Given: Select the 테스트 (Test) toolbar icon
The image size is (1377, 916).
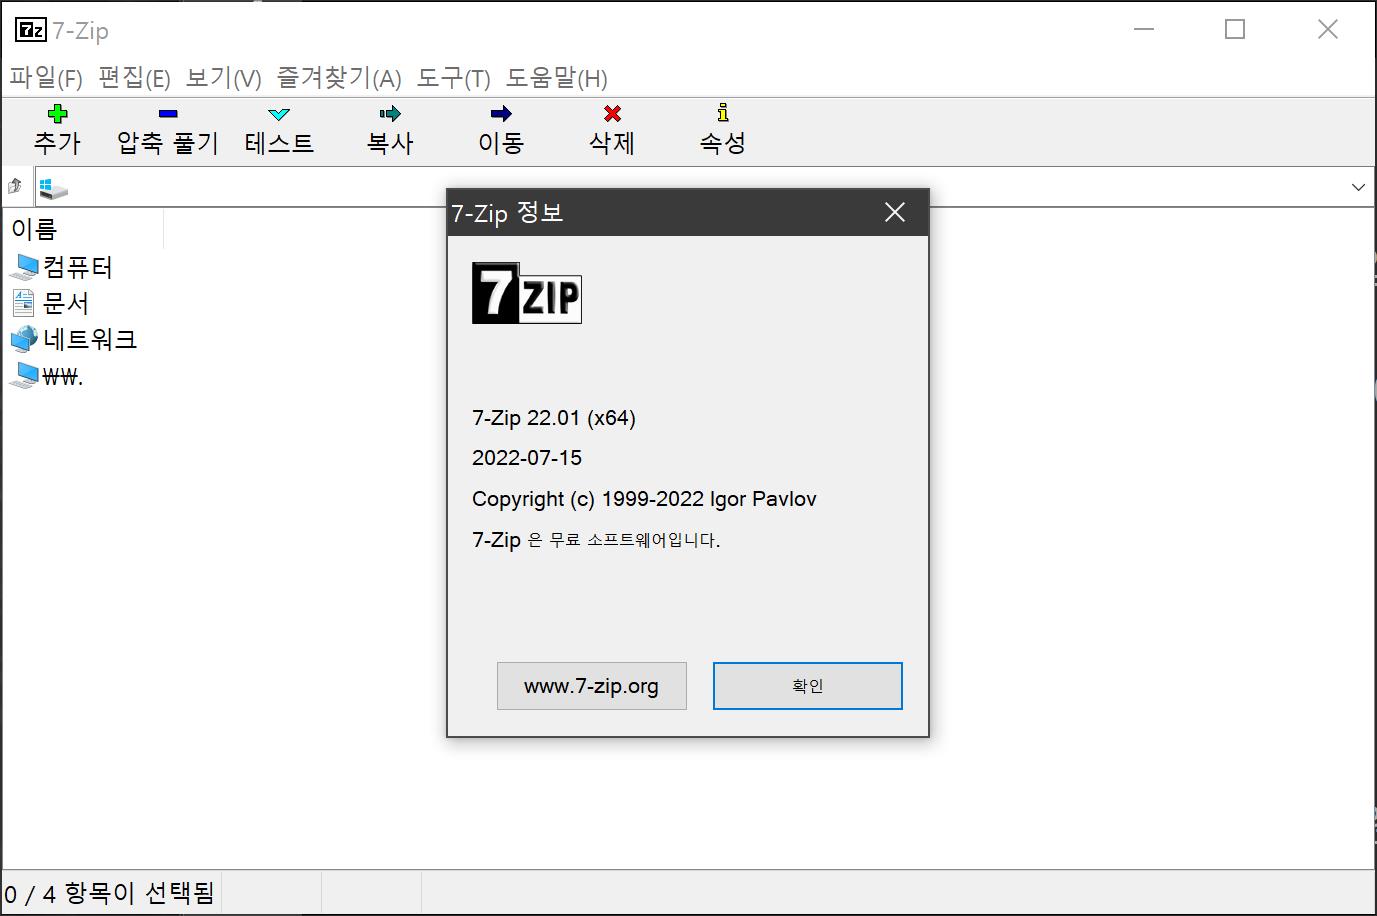Looking at the screenshot, I should (x=279, y=114).
